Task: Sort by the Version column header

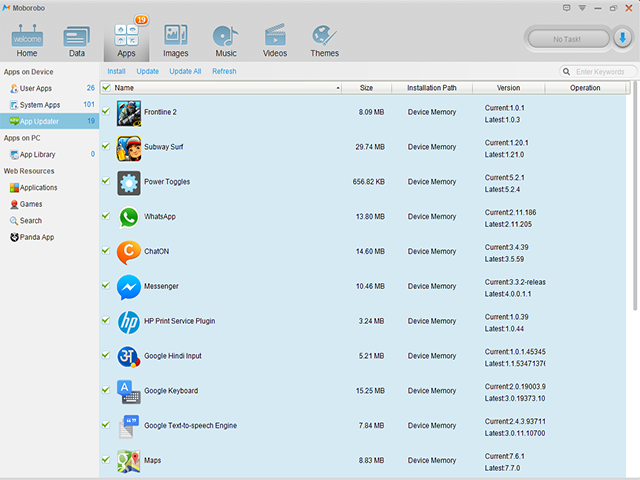Action: pyautogui.click(x=509, y=88)
